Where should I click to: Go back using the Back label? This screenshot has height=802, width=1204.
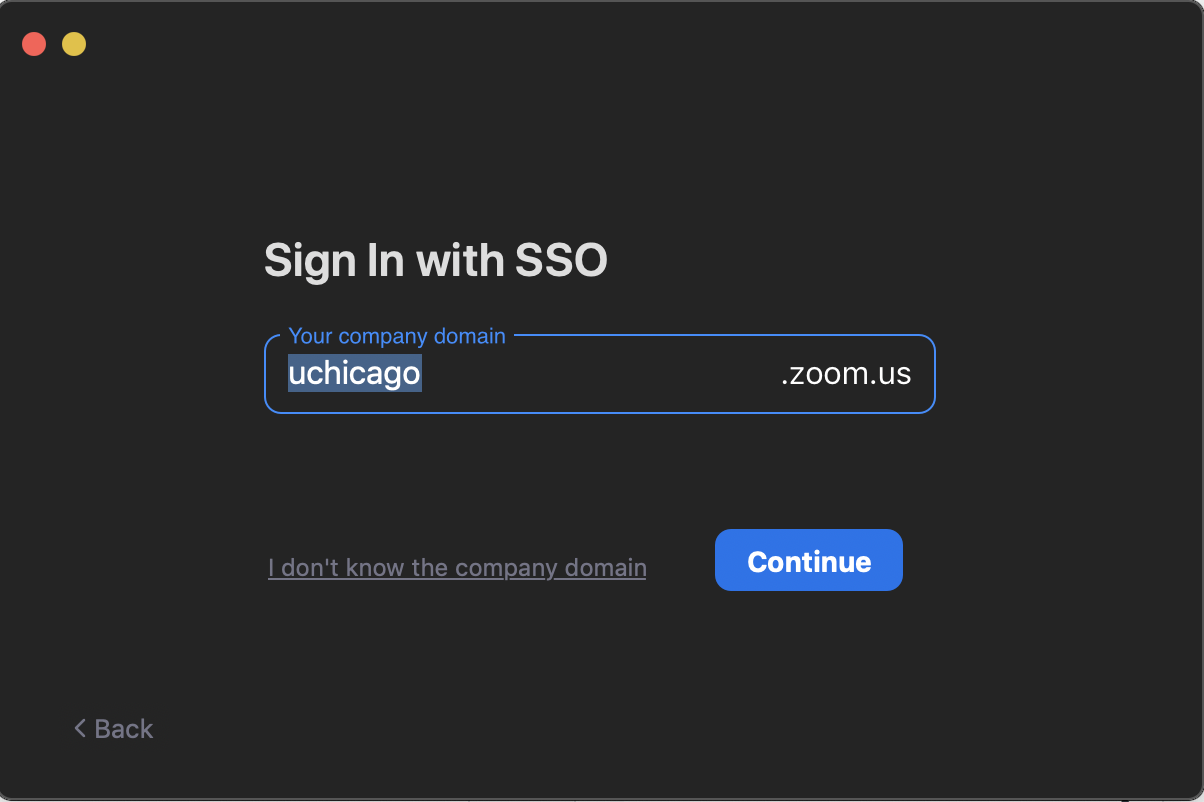(x=124, y=729)
